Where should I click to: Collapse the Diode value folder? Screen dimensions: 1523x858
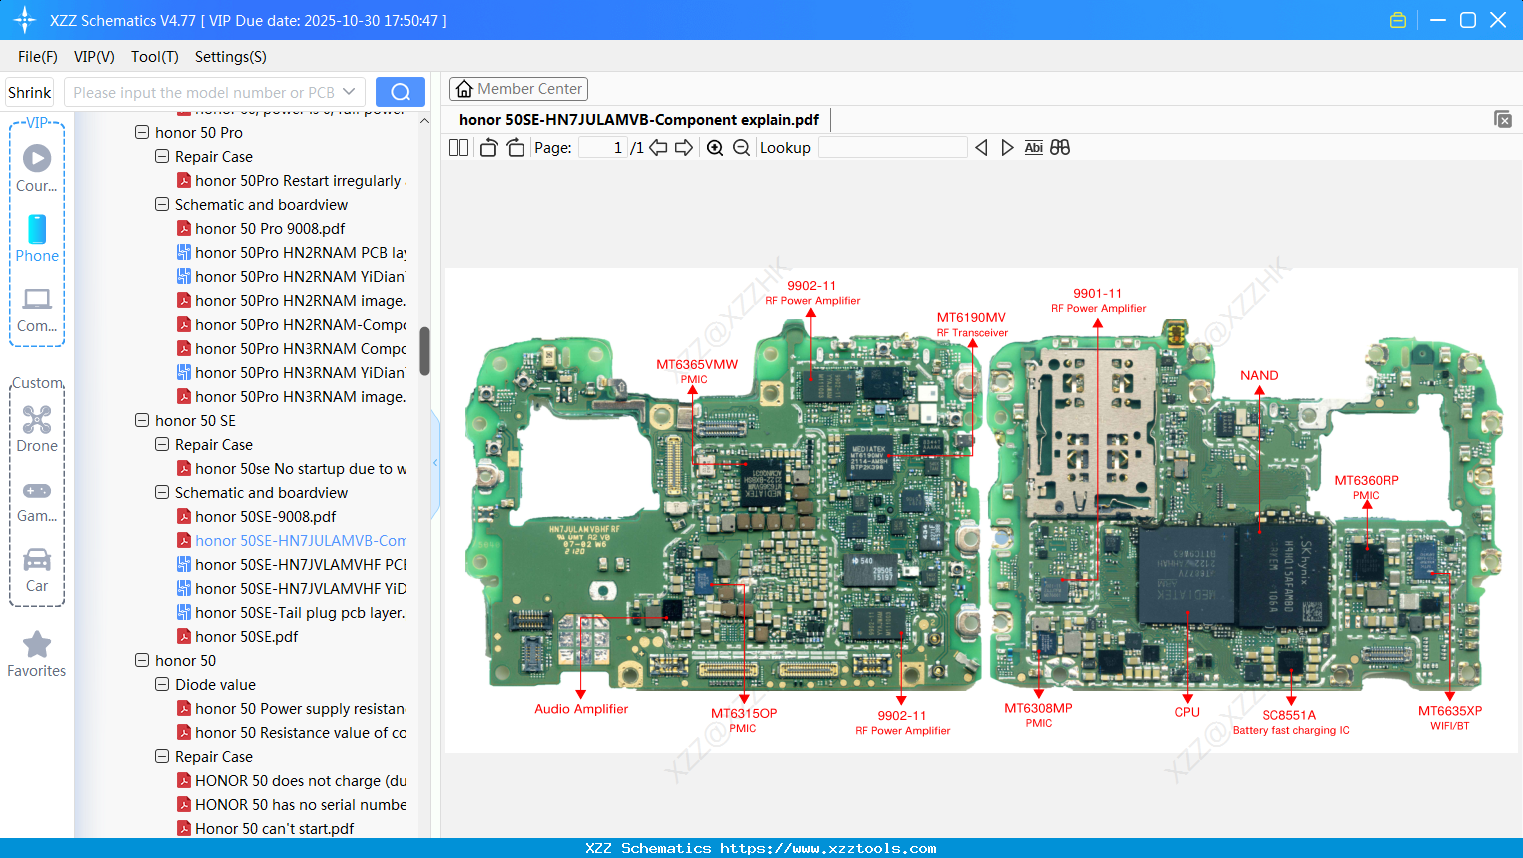point(162,684)
